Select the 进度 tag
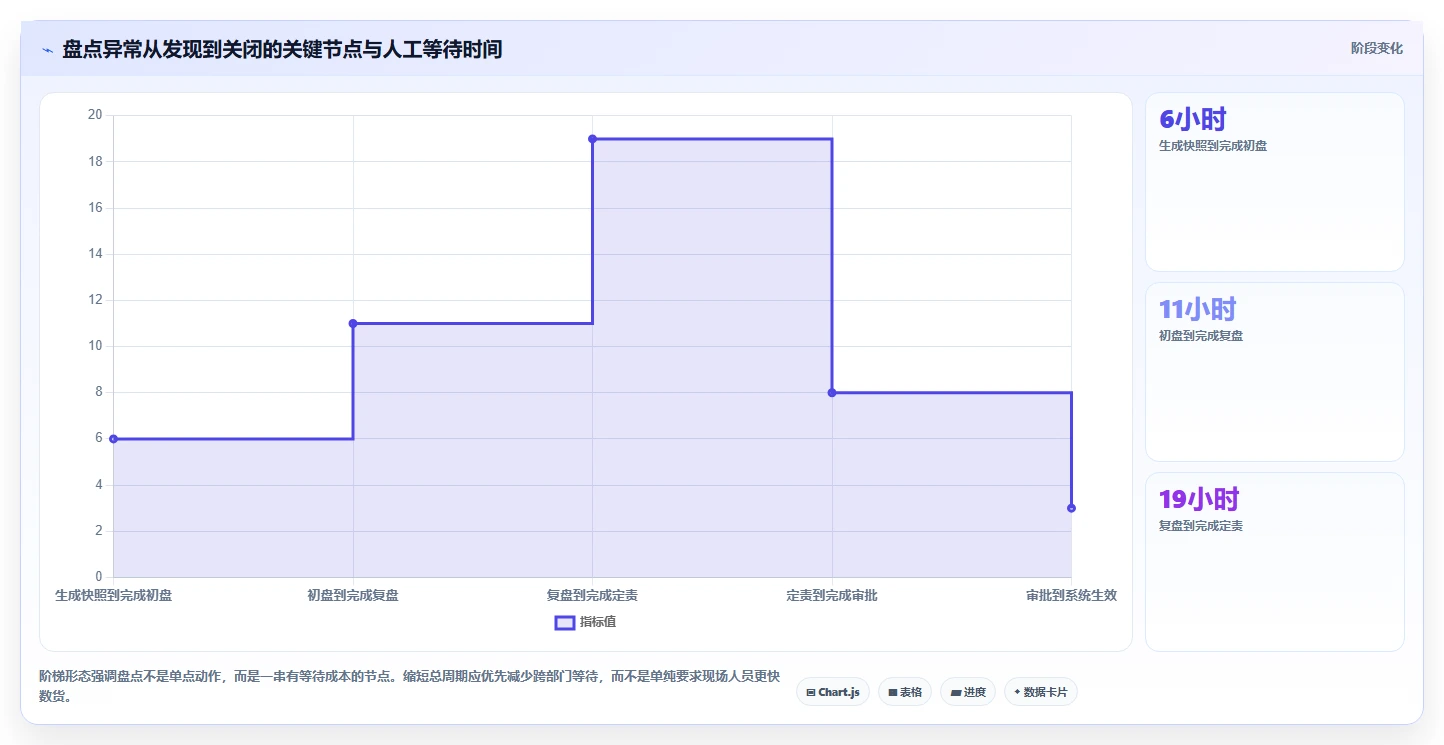The image size is (1444, 745). point(968,692)
